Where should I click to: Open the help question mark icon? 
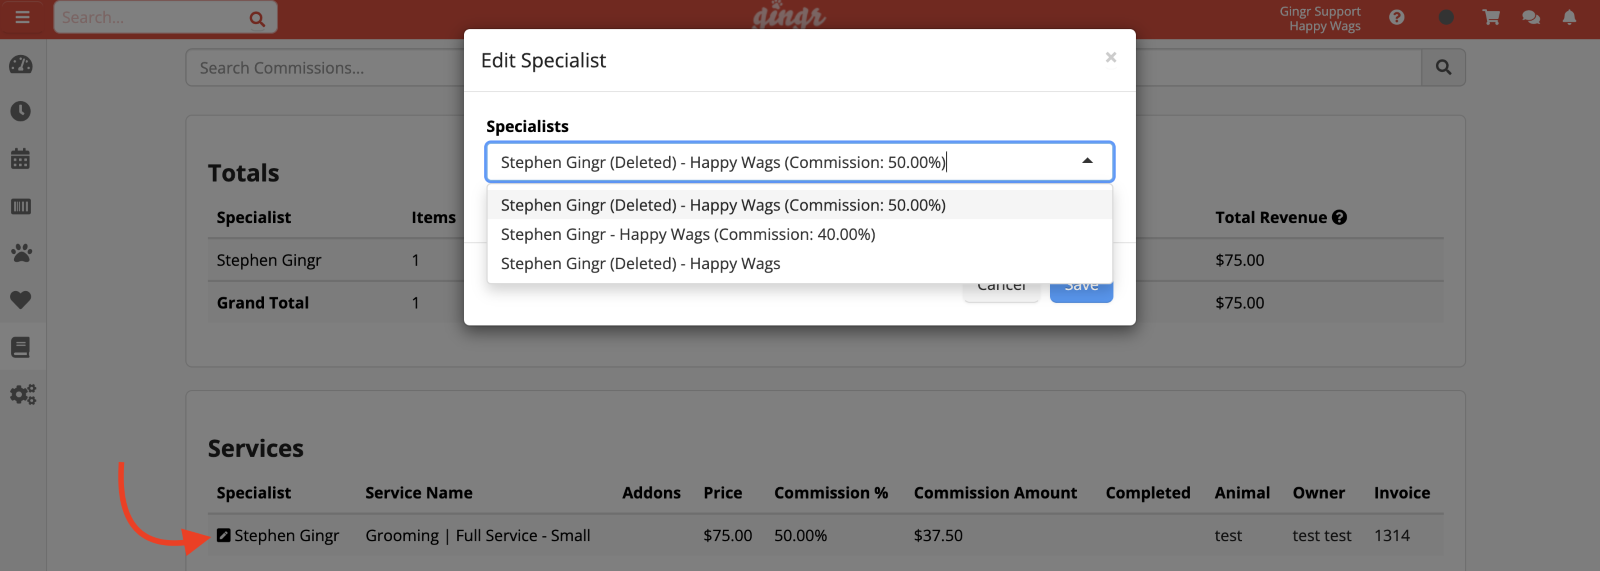click(x=1397, y=17)
